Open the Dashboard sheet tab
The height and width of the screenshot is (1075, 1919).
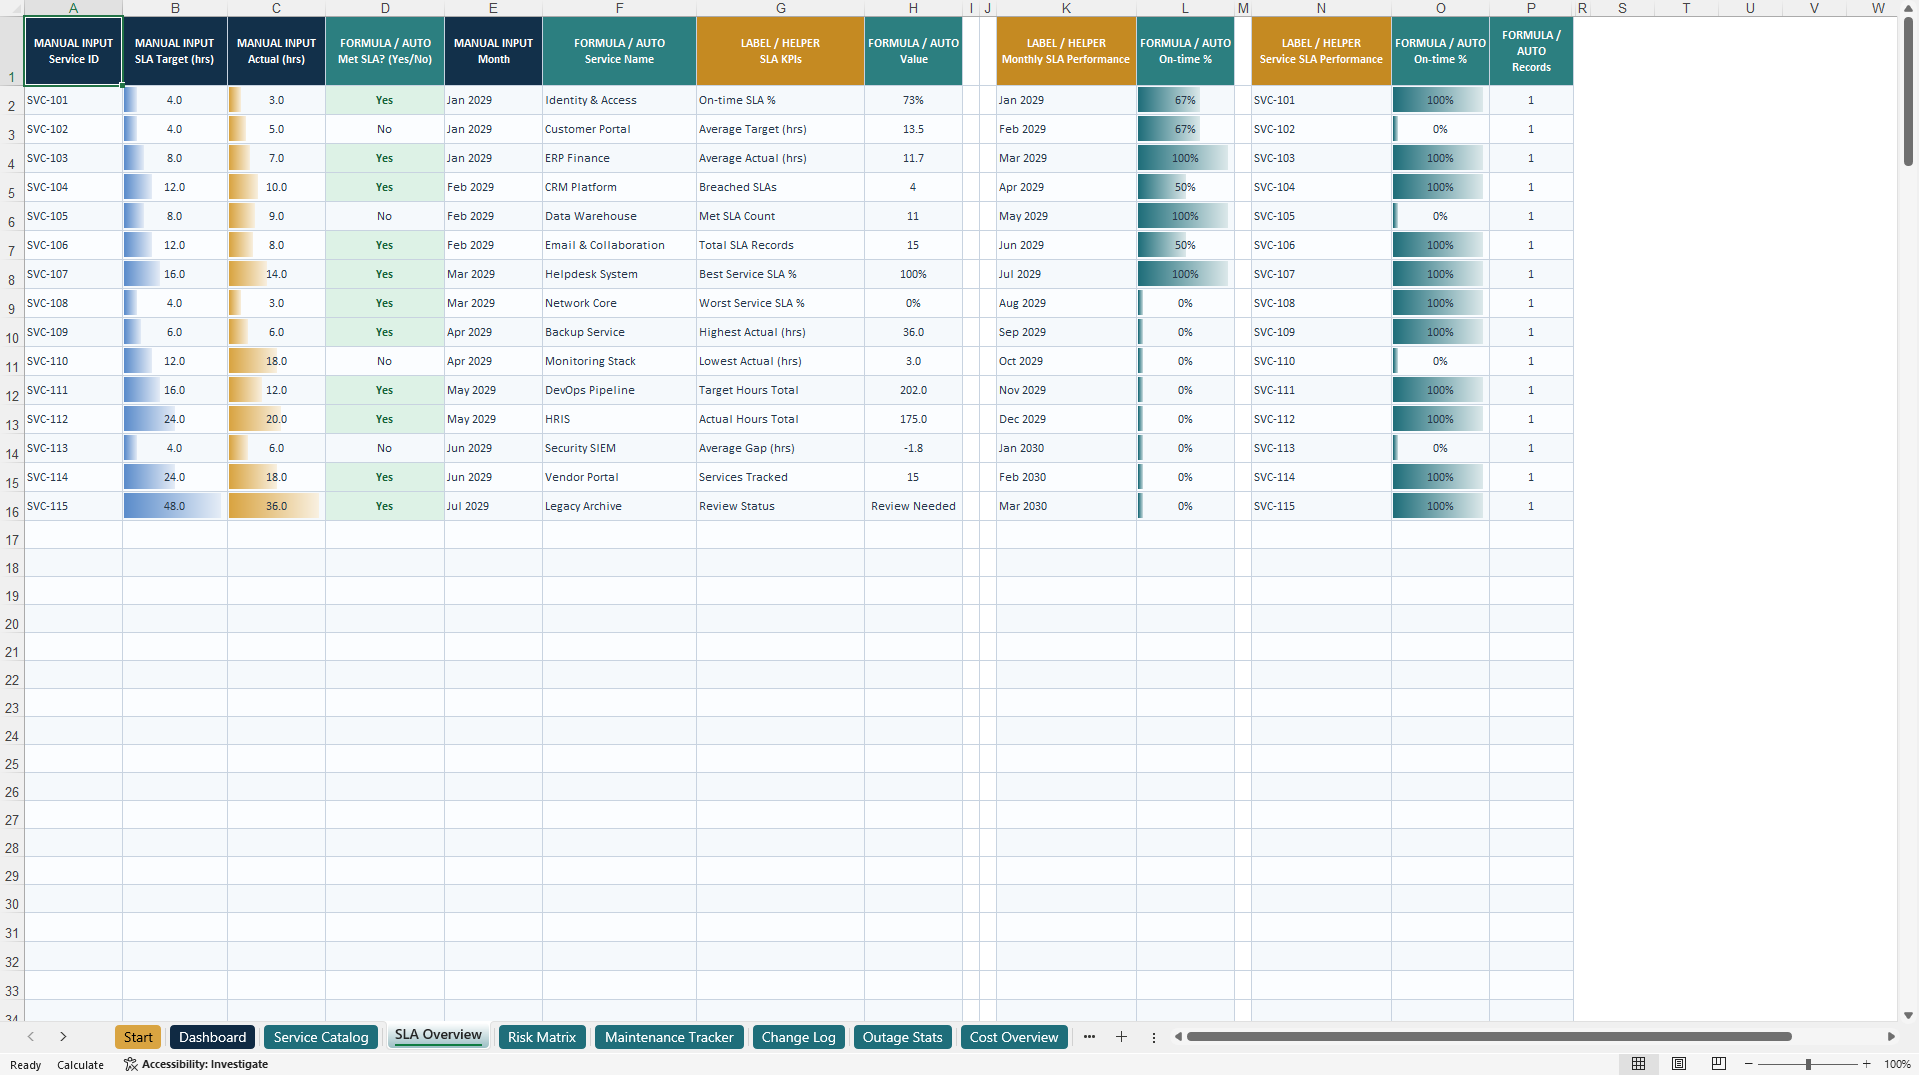212,1037
